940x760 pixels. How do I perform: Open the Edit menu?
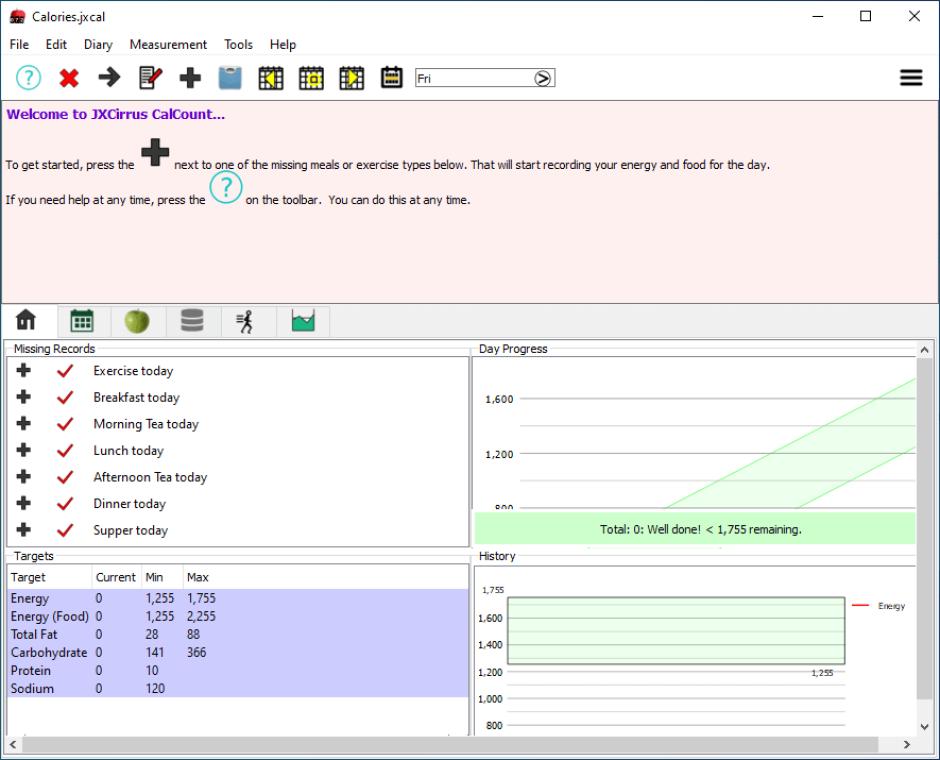[x=56, y=44]
